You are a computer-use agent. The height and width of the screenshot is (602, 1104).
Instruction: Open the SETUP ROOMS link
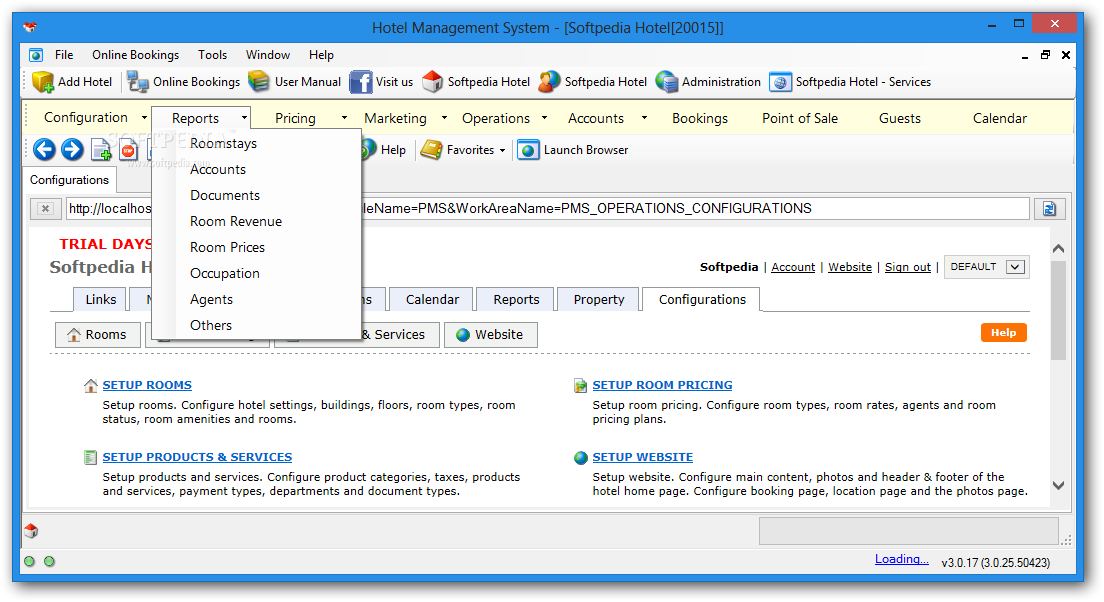(147, 385)
